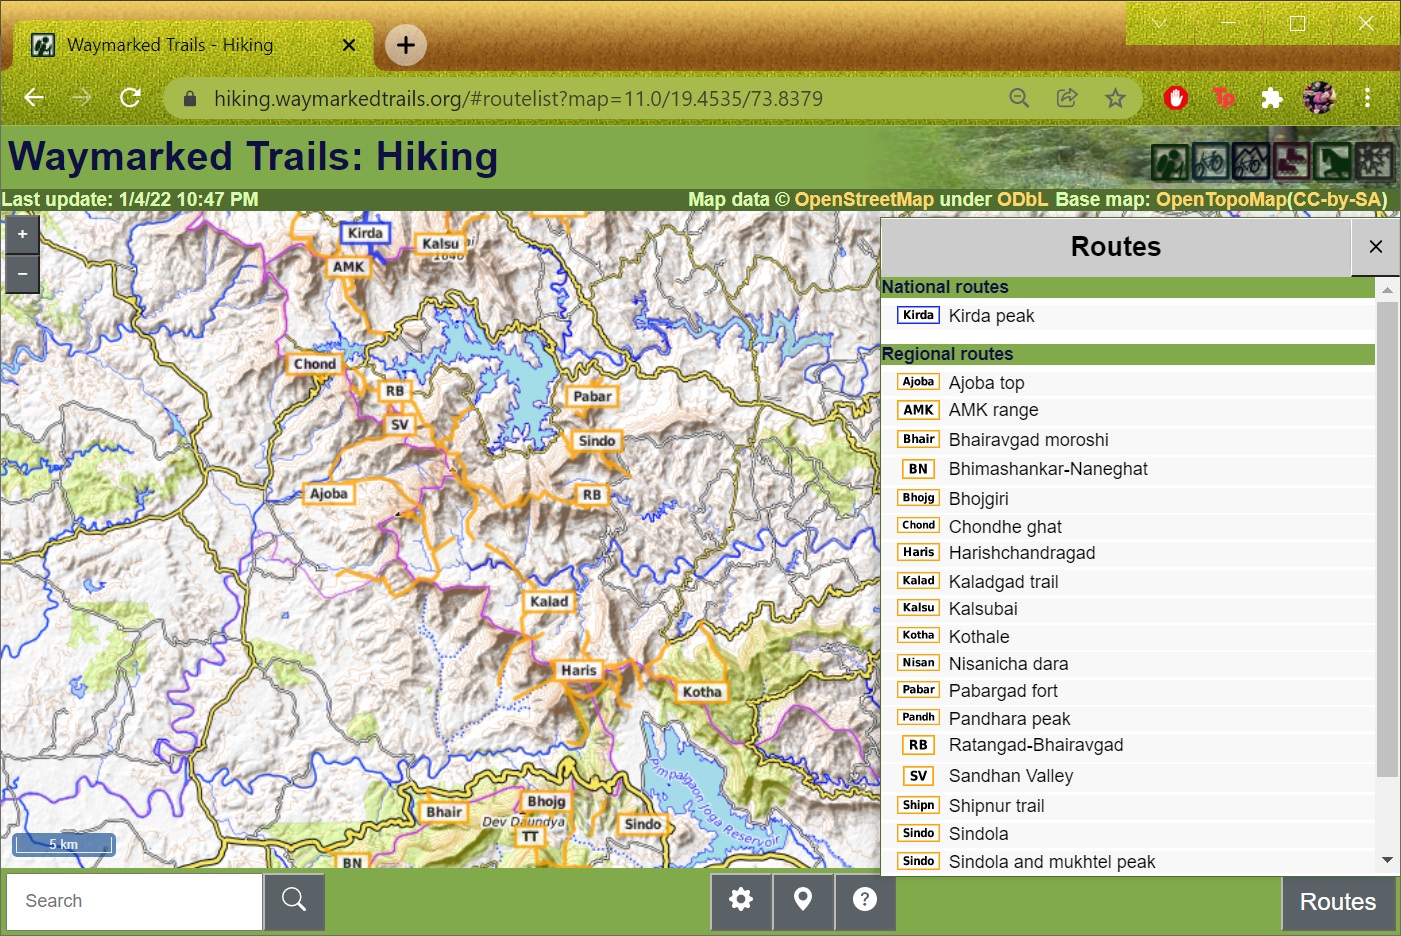Reload the current page
Image resolution: width=1401 pixels, height=936 pixels.
[x=130, y=98]
